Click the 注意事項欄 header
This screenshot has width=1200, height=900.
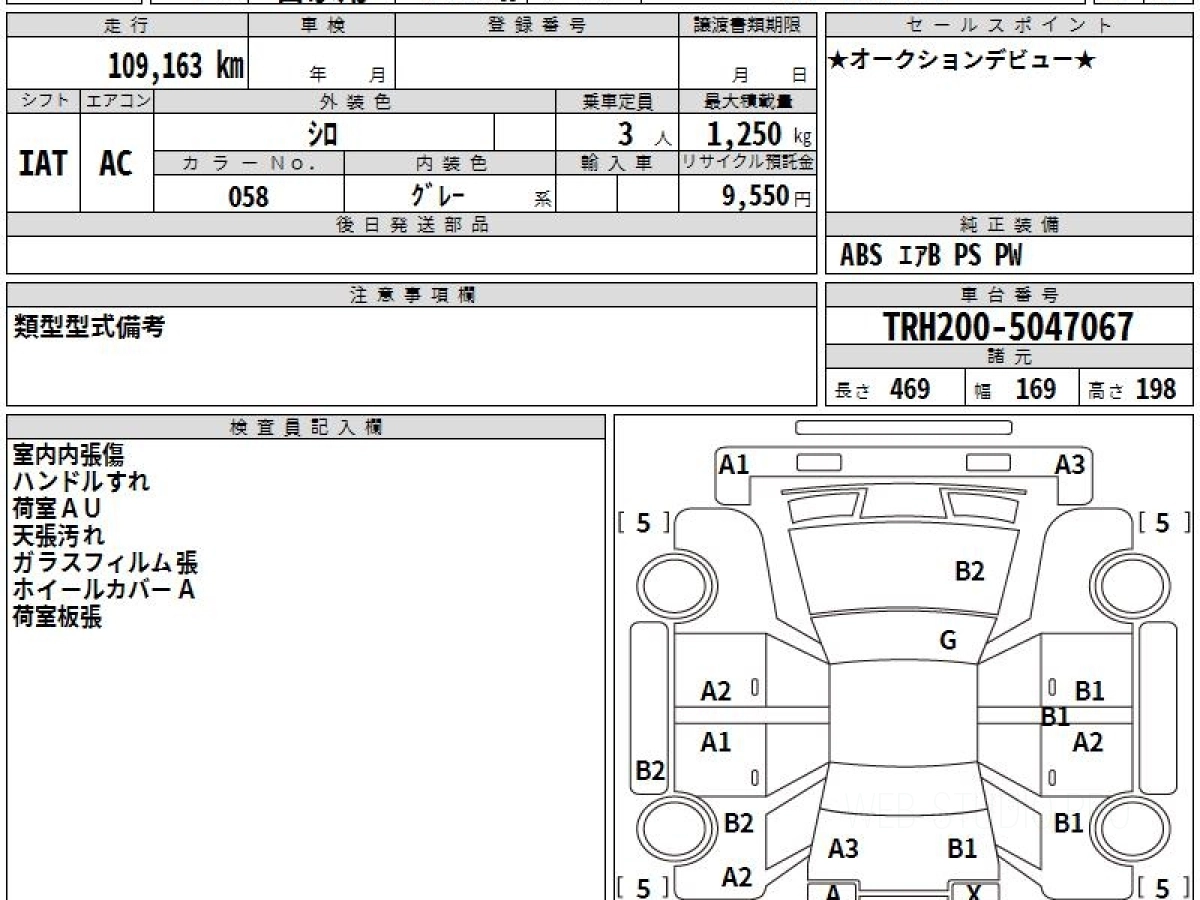pos(412,295)
